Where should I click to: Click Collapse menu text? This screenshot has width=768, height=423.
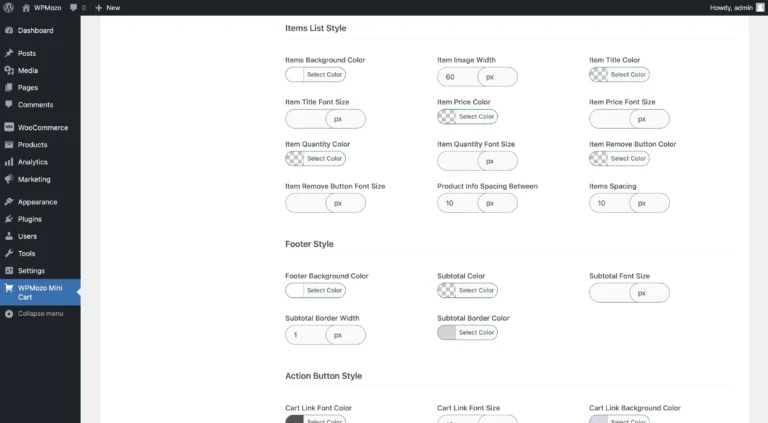click(41, 313)
